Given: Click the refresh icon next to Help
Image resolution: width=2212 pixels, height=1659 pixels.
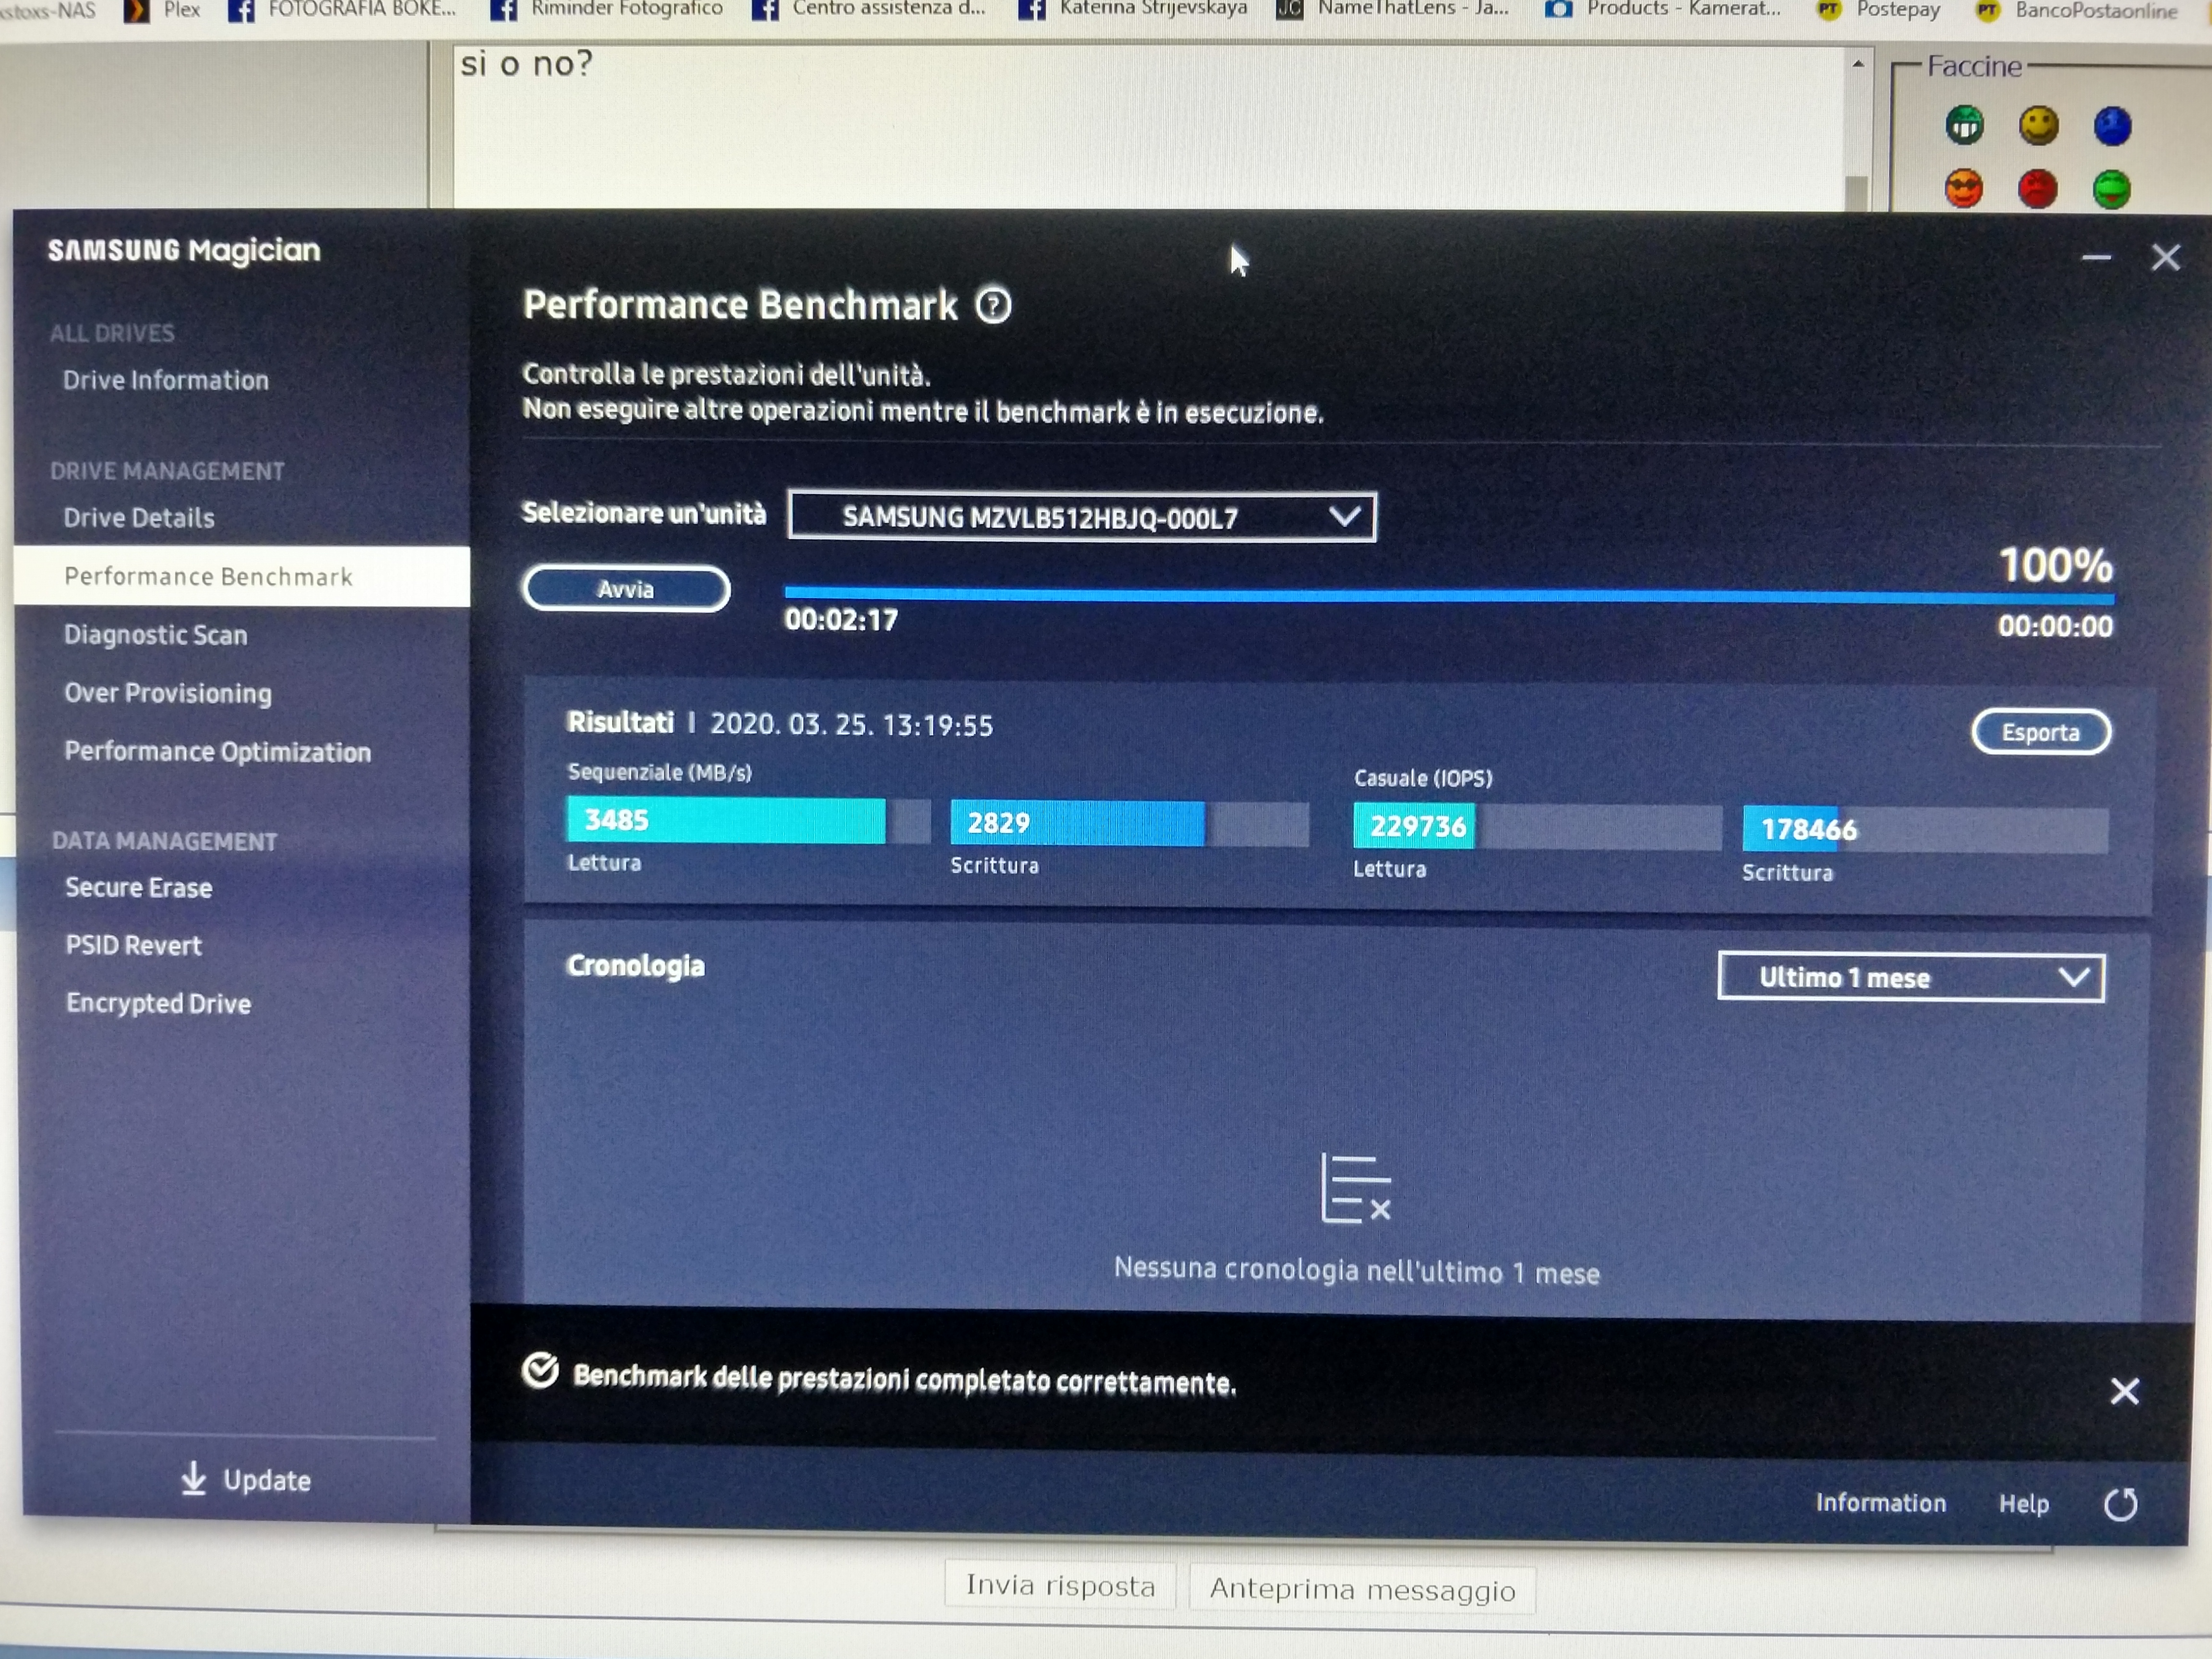Looking at the screenshot, I should [2120, 1504].
